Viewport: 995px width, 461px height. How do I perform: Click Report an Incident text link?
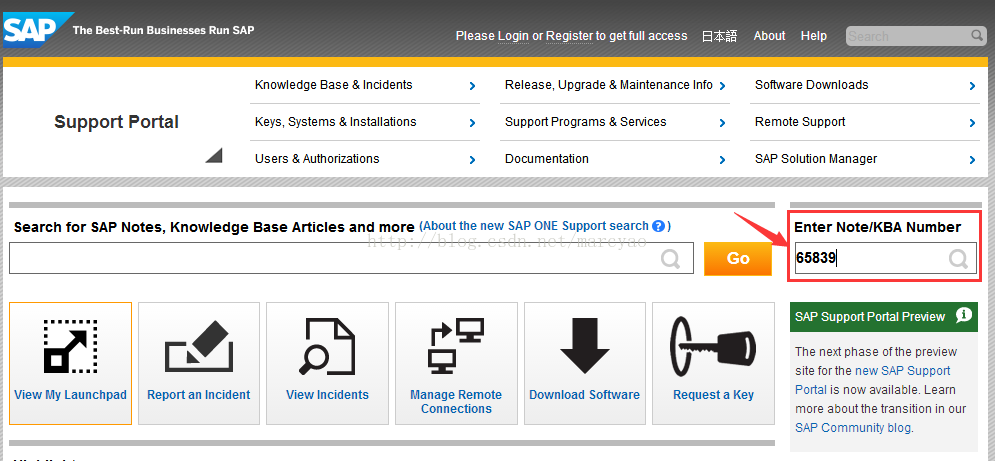coord(199,395)
